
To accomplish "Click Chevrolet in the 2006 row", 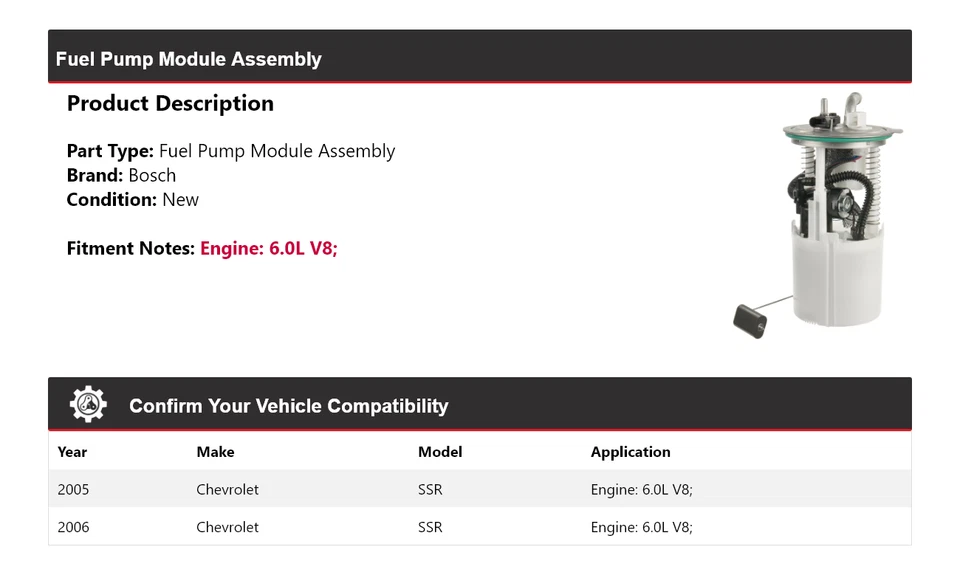I will click(227, 527).
